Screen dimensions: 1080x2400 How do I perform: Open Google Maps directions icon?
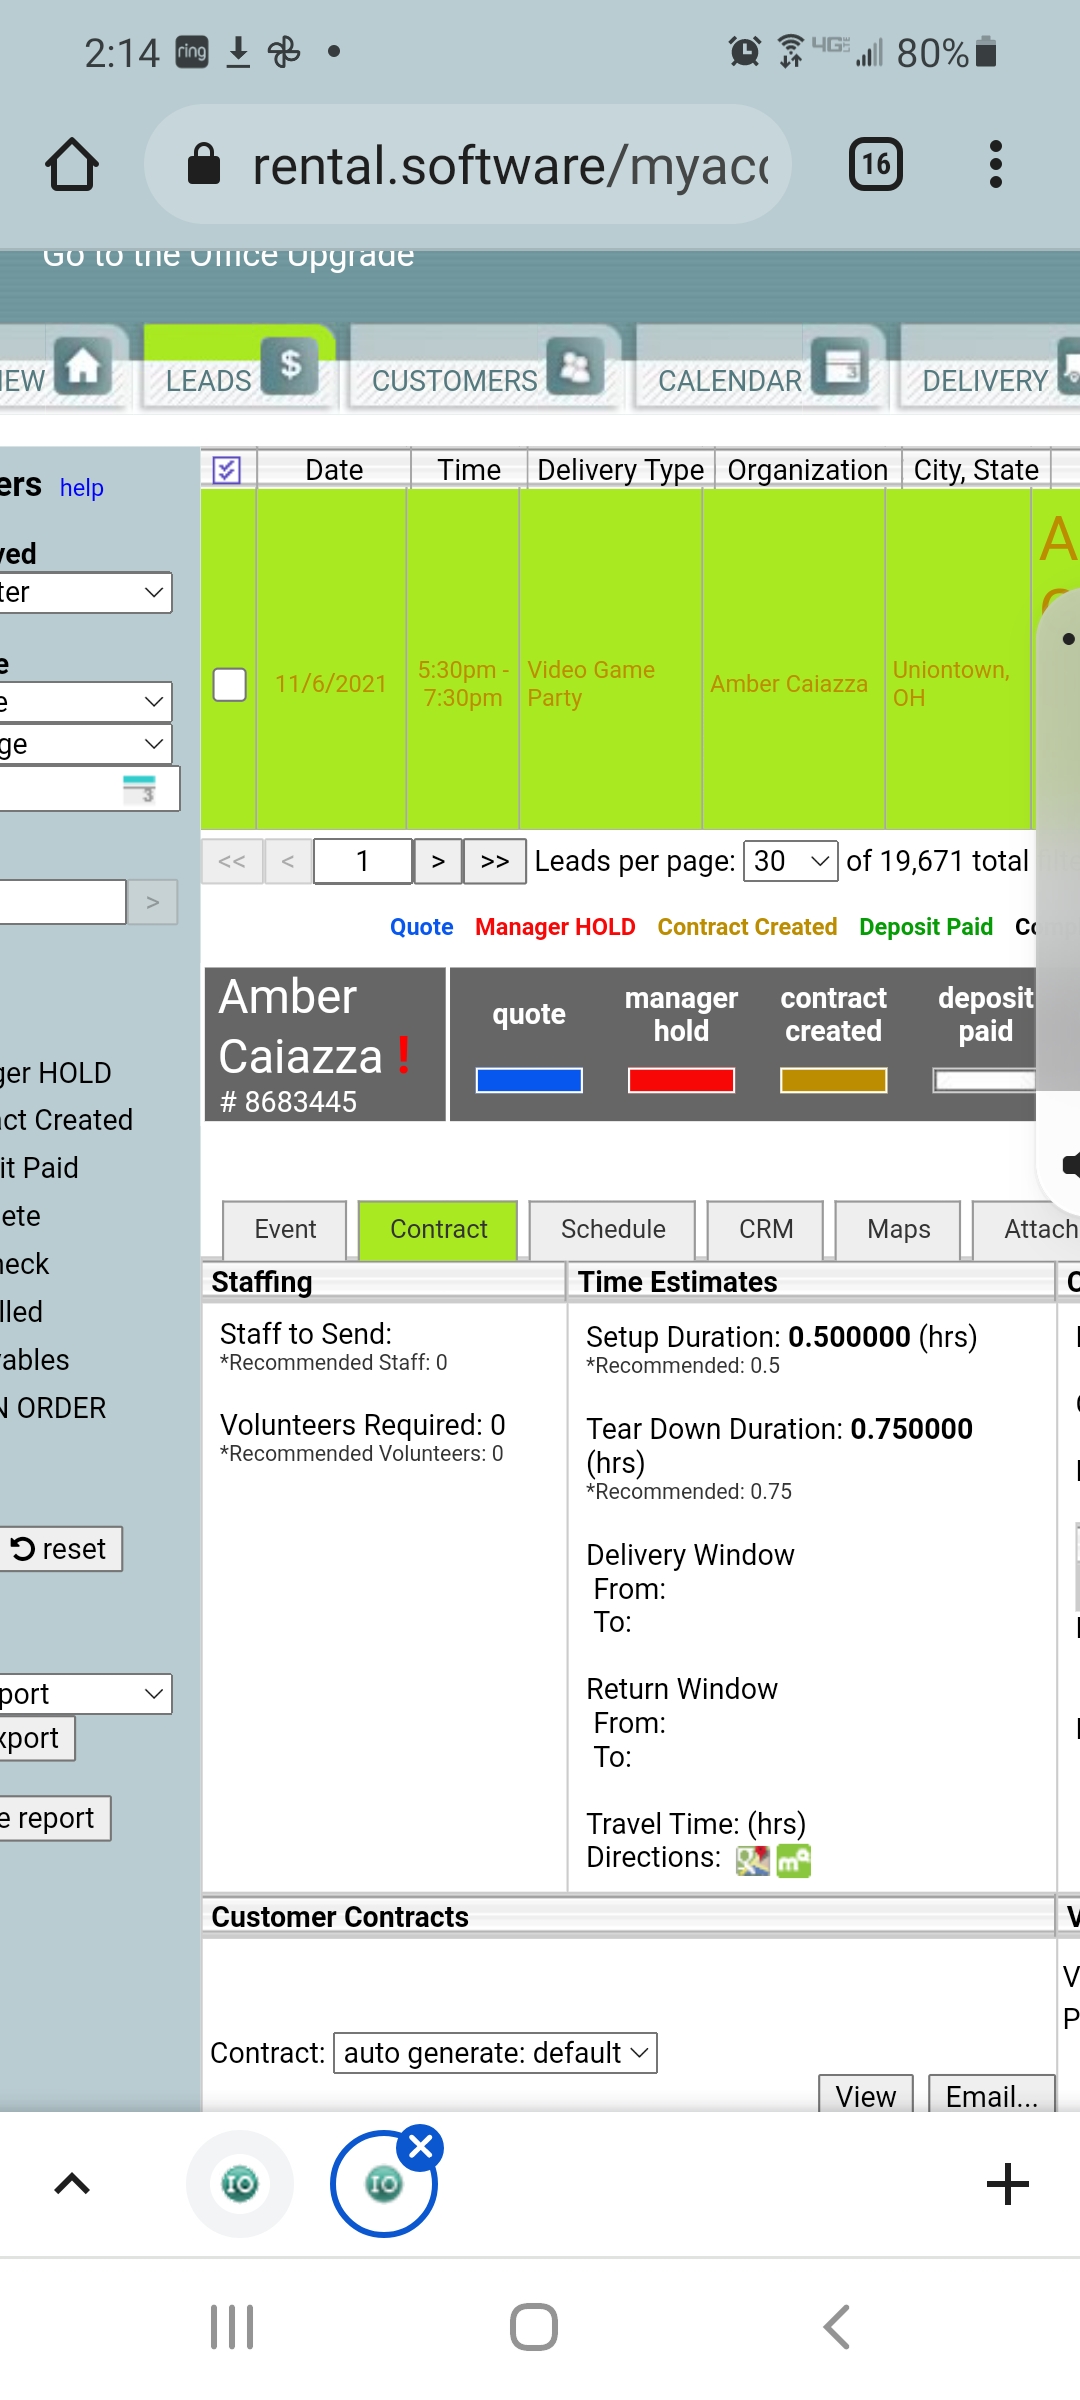click(752, 1860)
